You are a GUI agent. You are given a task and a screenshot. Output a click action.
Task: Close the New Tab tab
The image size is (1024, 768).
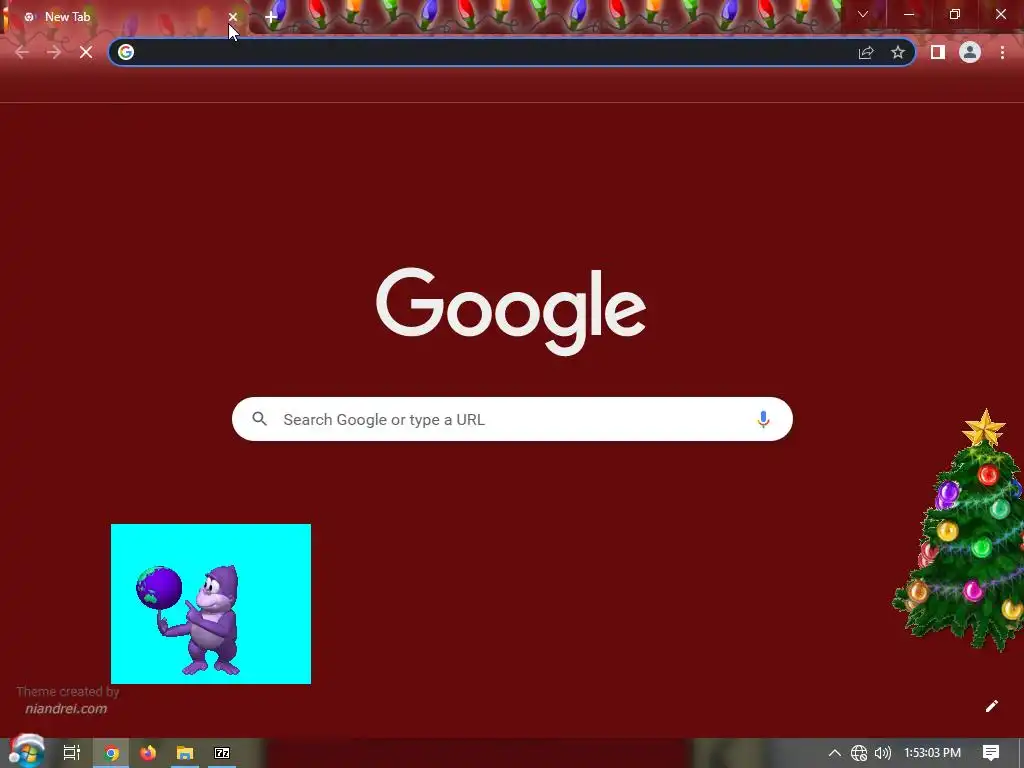tap(232, 17)
